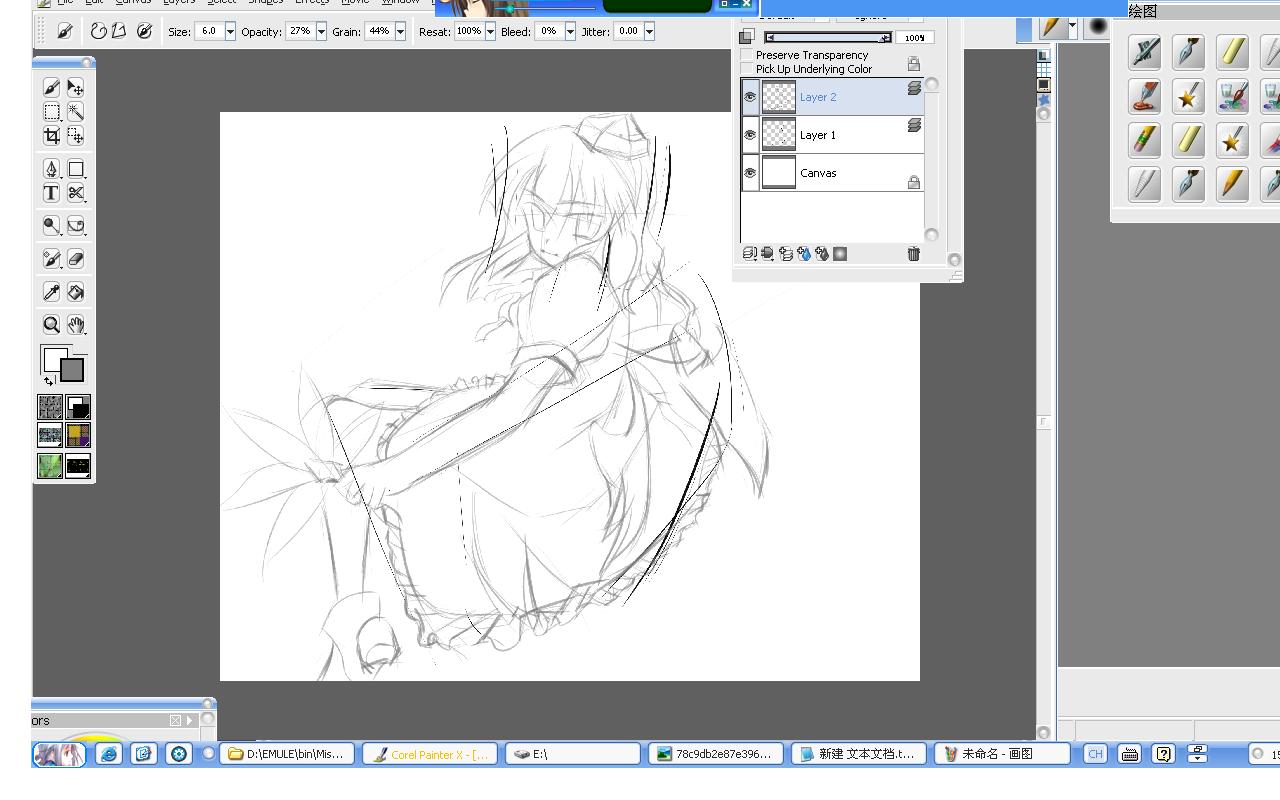Select the Scissors tool
The image size is (1280, 800).
76,193
